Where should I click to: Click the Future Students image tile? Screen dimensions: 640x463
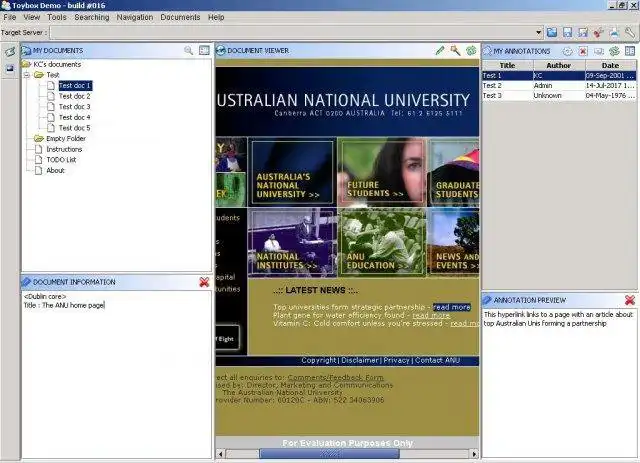(x=382, y=172)
